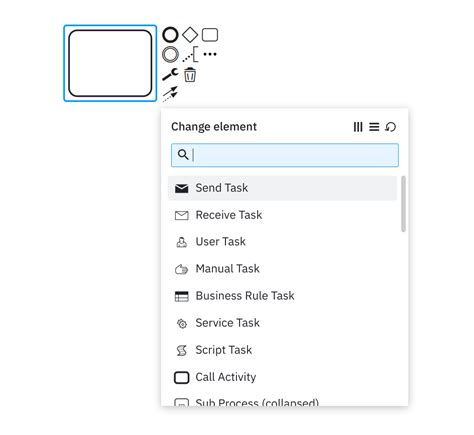This screenshot has height=435, width=474.
Task: Pick Call Activity in the popup
Action: pyautogui.click(x=282, y=377)
